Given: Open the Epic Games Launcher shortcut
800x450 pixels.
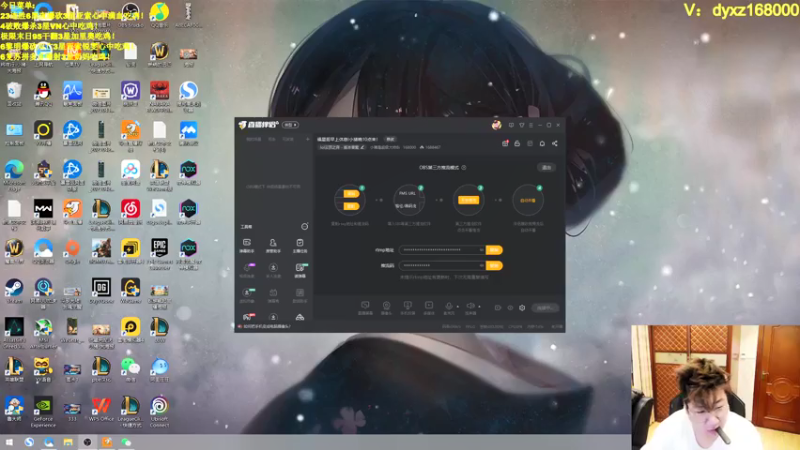Looking at the screenshot, I should [x=160, y=253].
